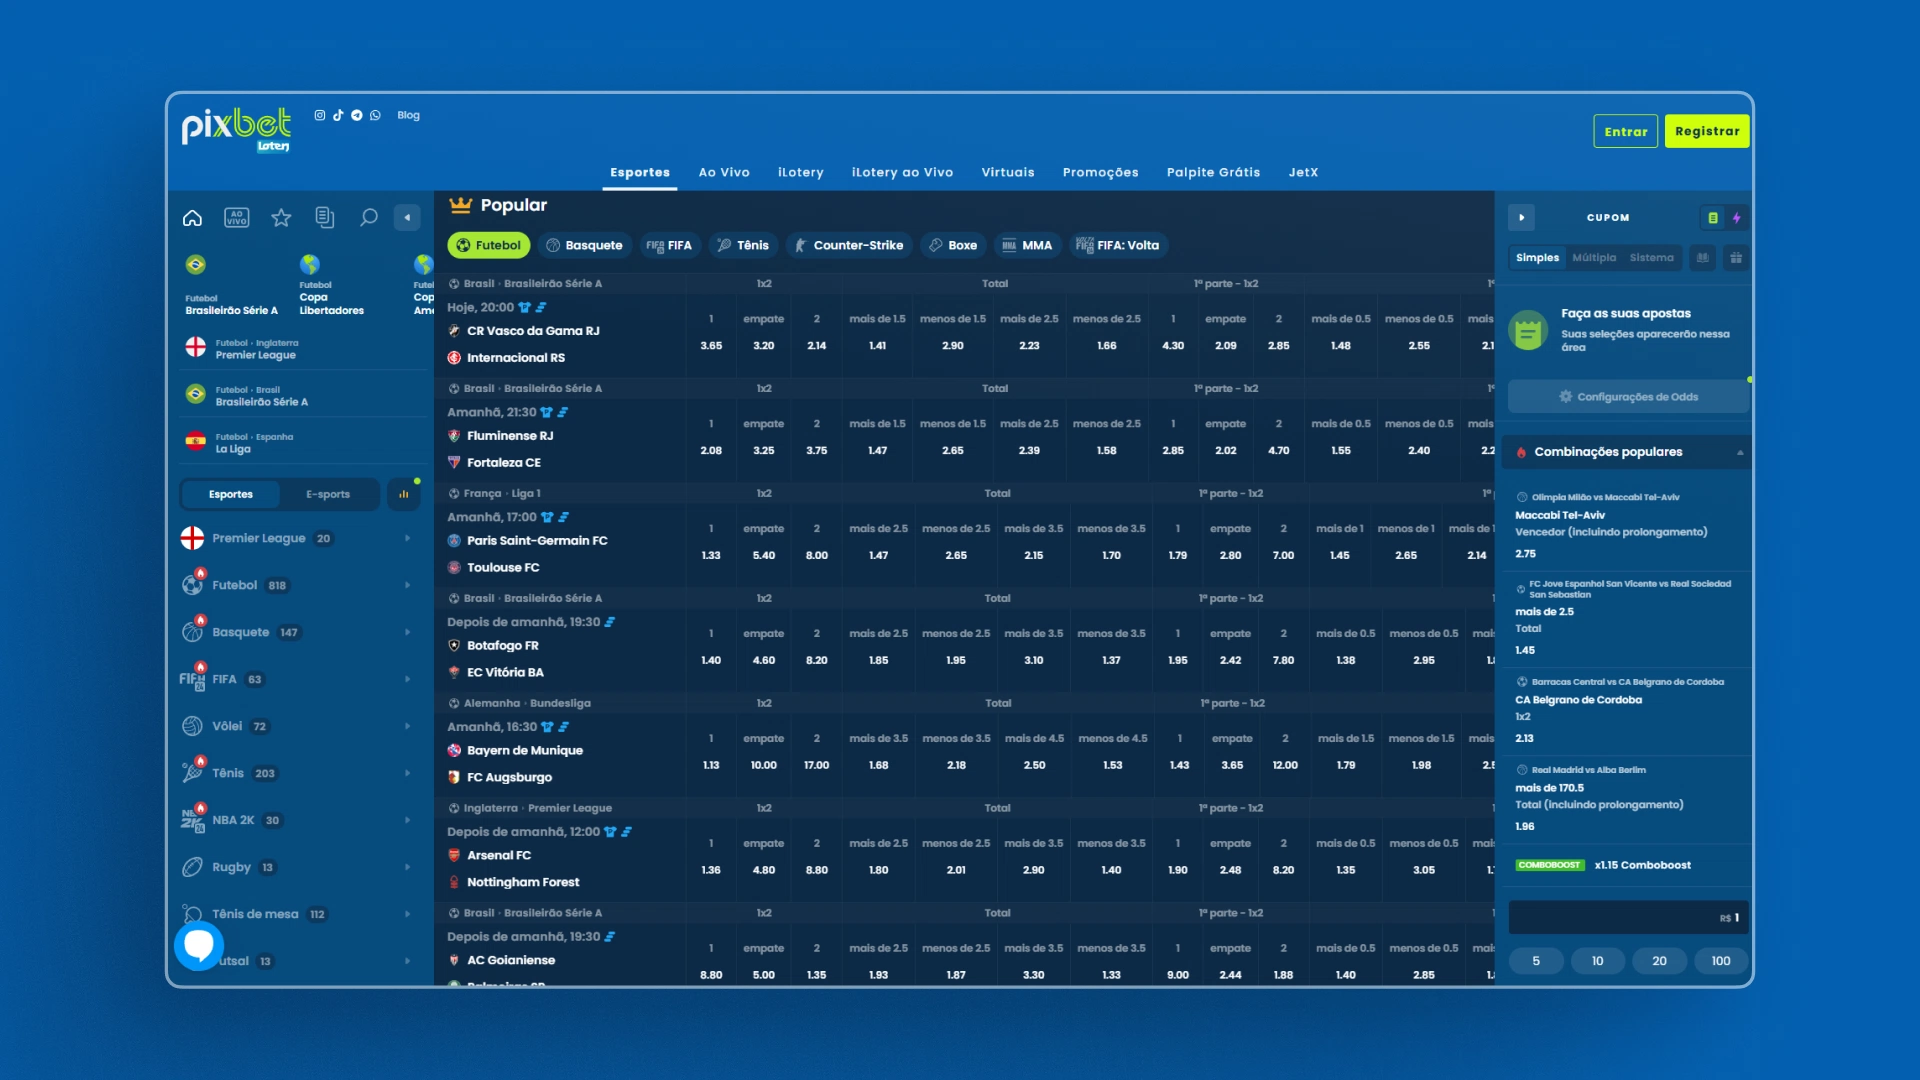
Task: Open the statistics bar chart icon
Action: [404, 494]
